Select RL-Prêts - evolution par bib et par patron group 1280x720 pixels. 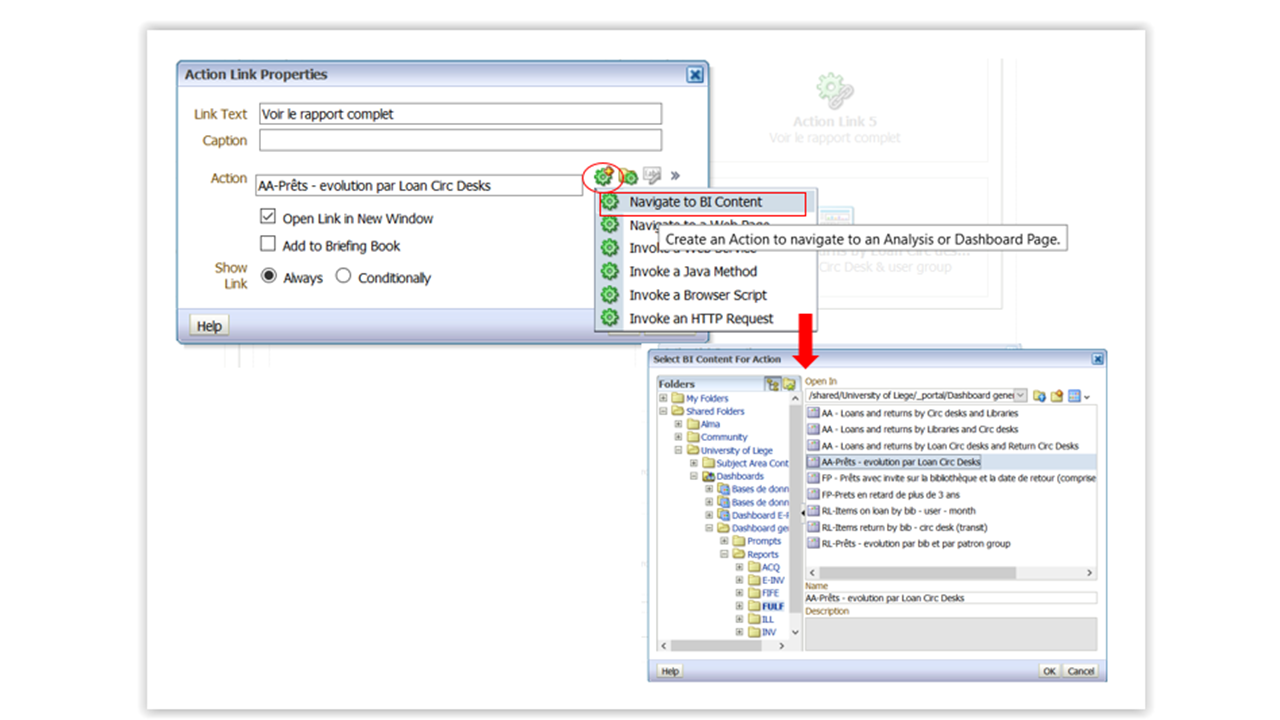click(x=915, y=544)
